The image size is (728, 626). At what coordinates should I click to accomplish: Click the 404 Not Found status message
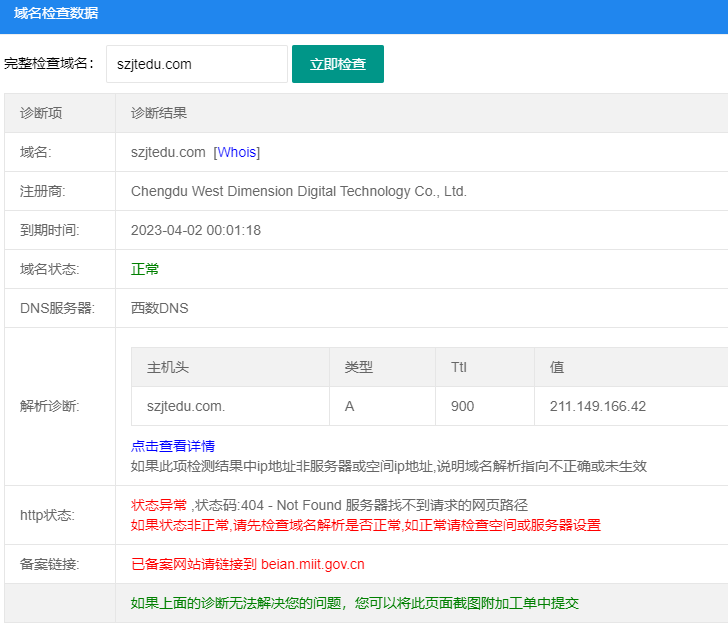pyautogui.click(x=329, y=505)
